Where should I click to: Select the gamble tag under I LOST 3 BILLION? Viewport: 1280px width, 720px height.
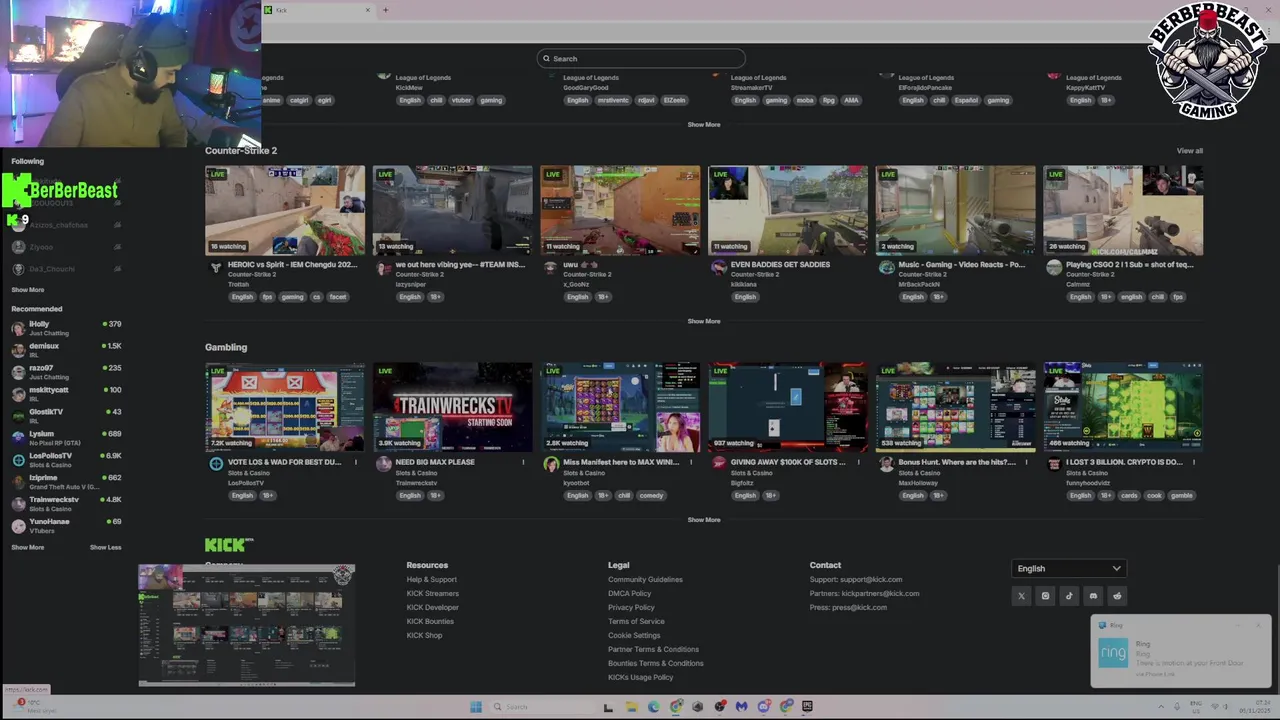(1182, 495)
